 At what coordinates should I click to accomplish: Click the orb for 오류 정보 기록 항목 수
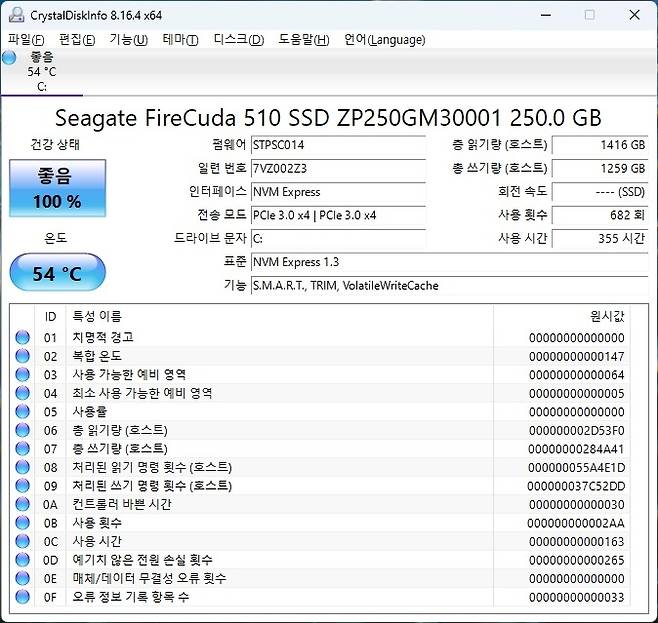point(22,597)
